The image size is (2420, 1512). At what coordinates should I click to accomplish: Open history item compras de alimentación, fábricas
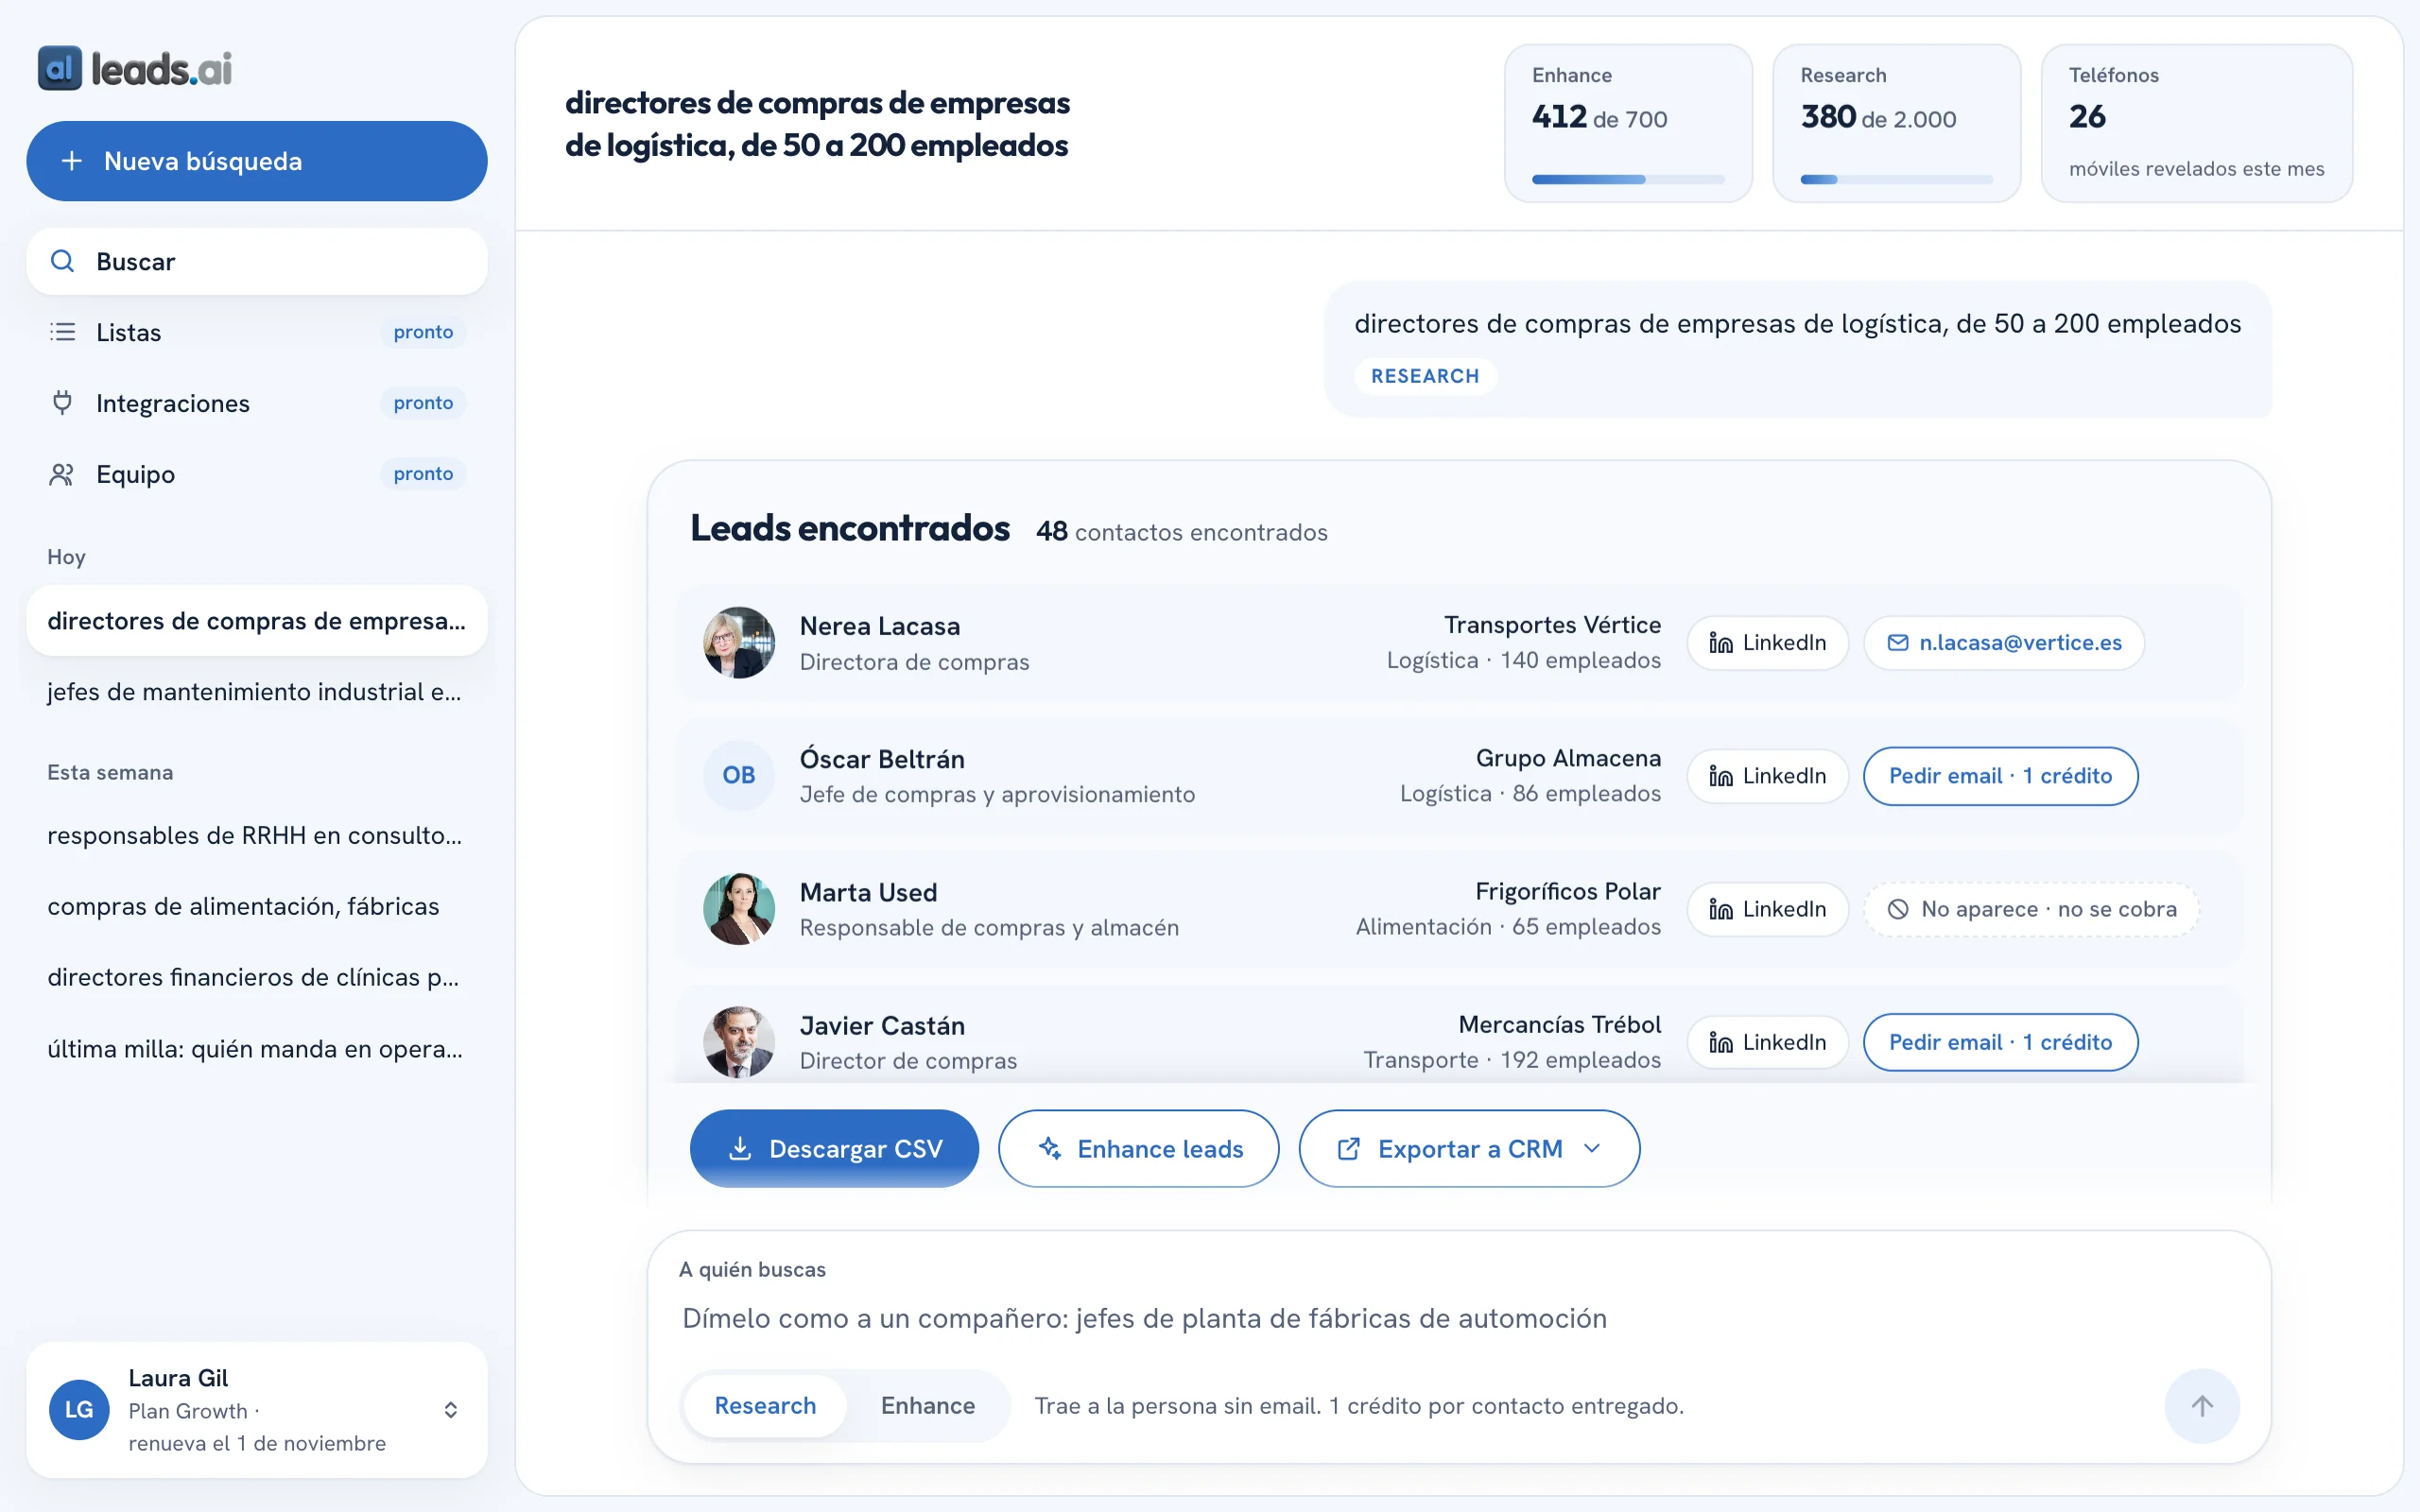click(x=257, y=906)
